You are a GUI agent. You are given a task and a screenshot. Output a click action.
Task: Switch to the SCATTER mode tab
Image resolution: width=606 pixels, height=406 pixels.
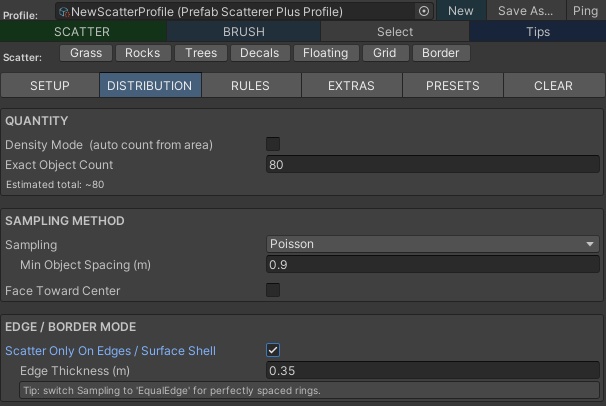coord(83,32)
